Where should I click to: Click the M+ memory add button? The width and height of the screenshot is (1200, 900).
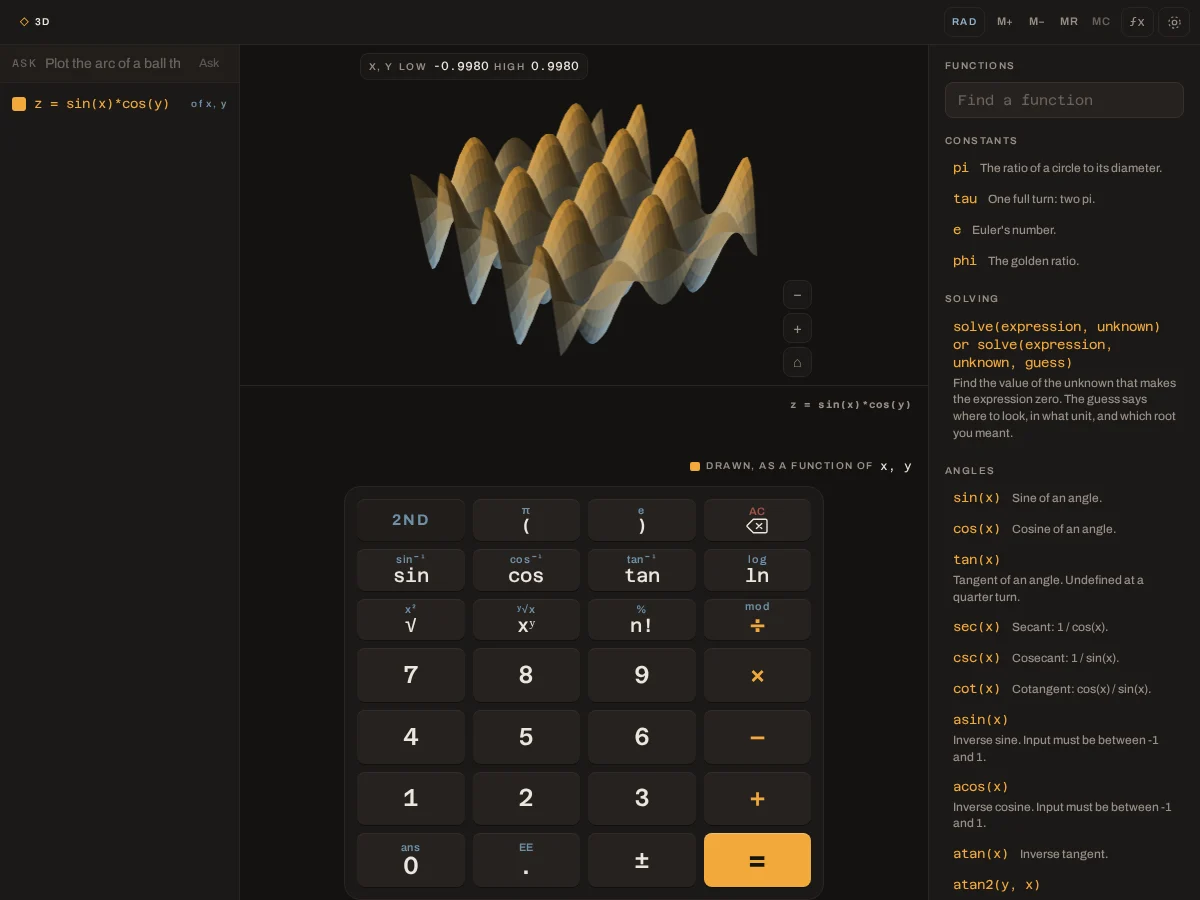[x=1005, y=22]
